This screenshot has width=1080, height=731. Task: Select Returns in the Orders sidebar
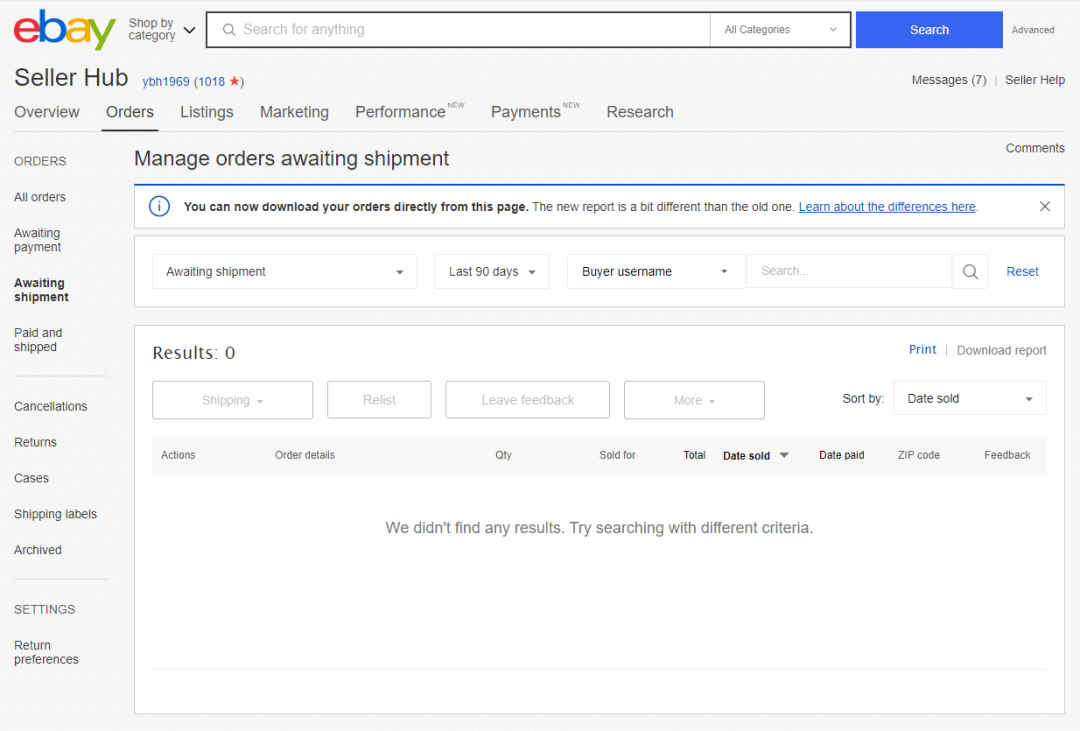(x=35, y=442)
